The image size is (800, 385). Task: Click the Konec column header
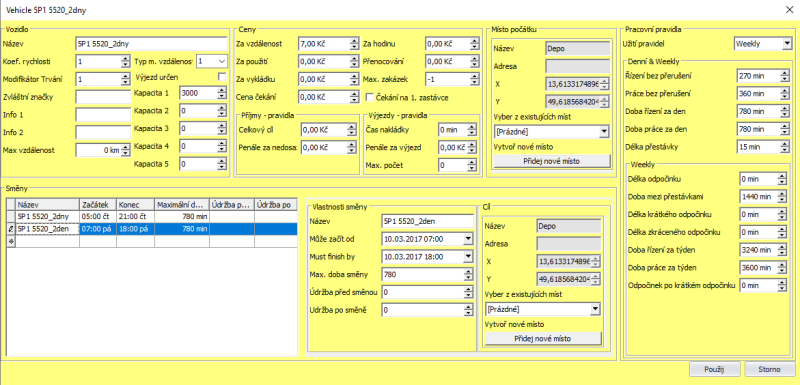coord(135,204)
